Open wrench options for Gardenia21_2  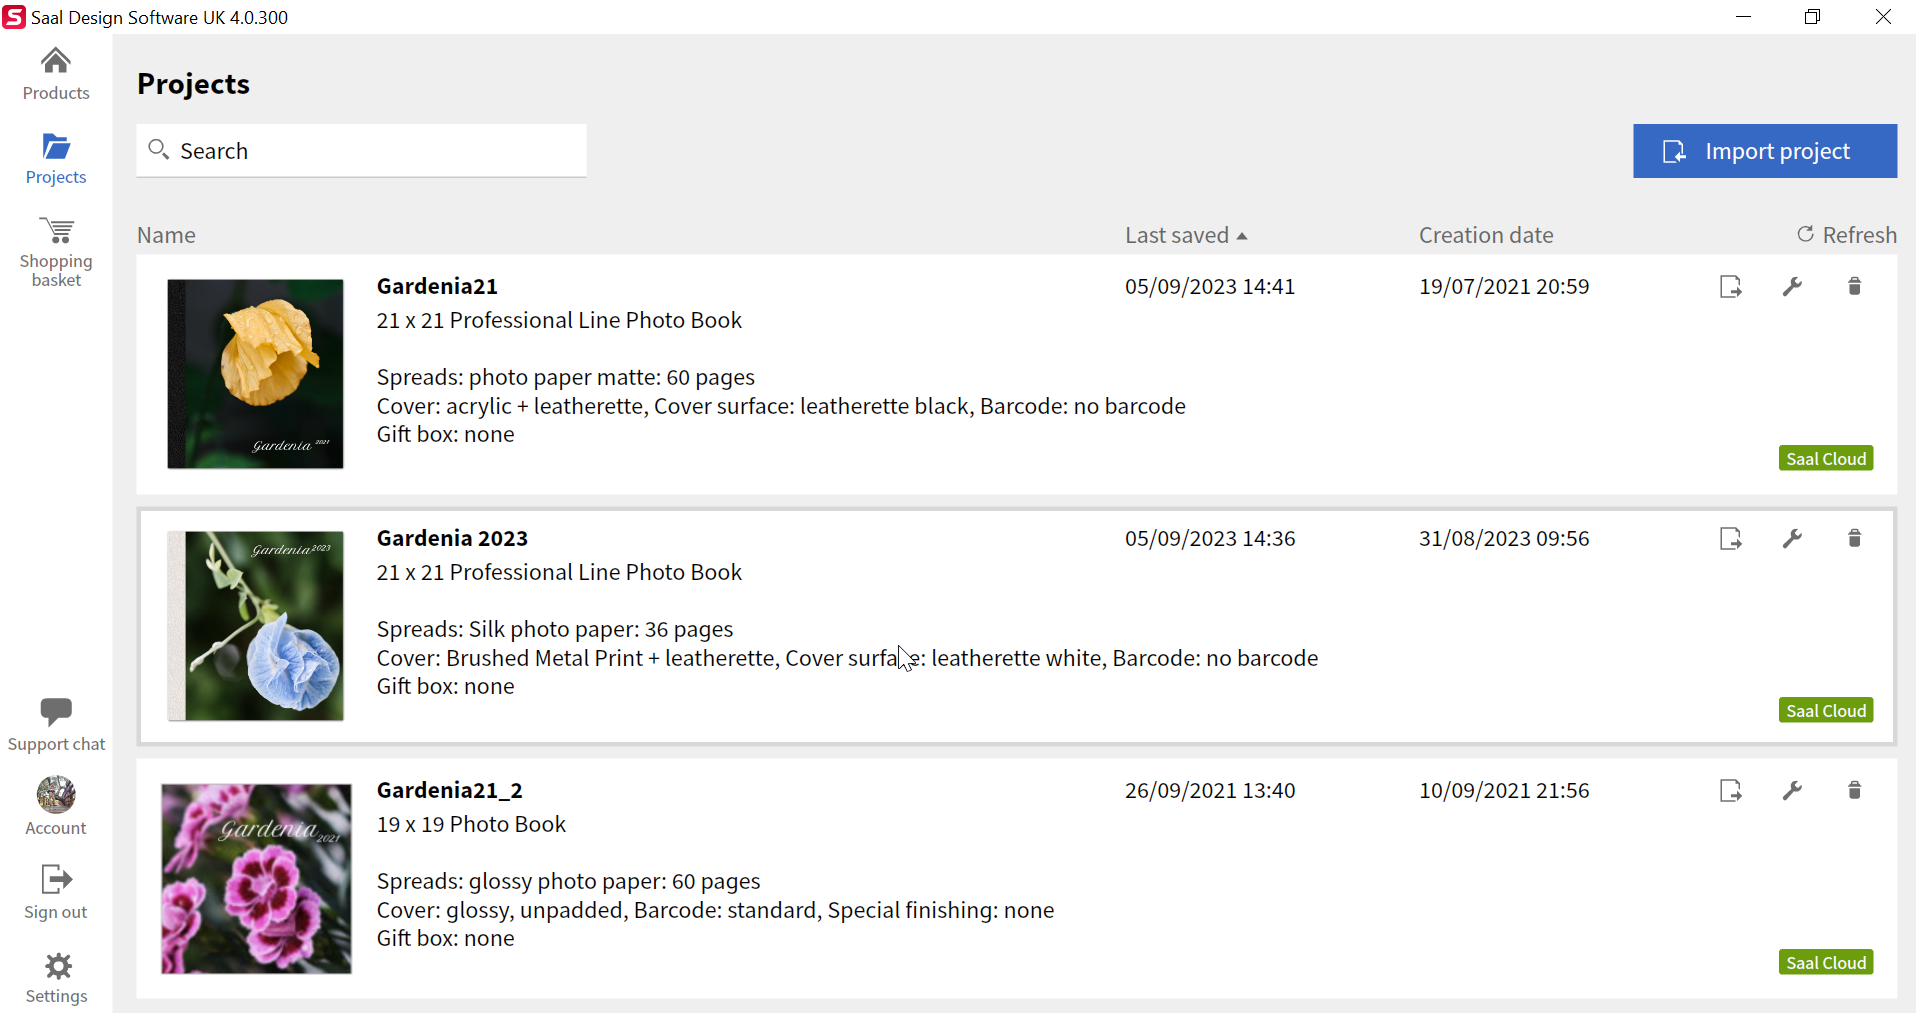pyautogui.click(x=1792, y=791)
